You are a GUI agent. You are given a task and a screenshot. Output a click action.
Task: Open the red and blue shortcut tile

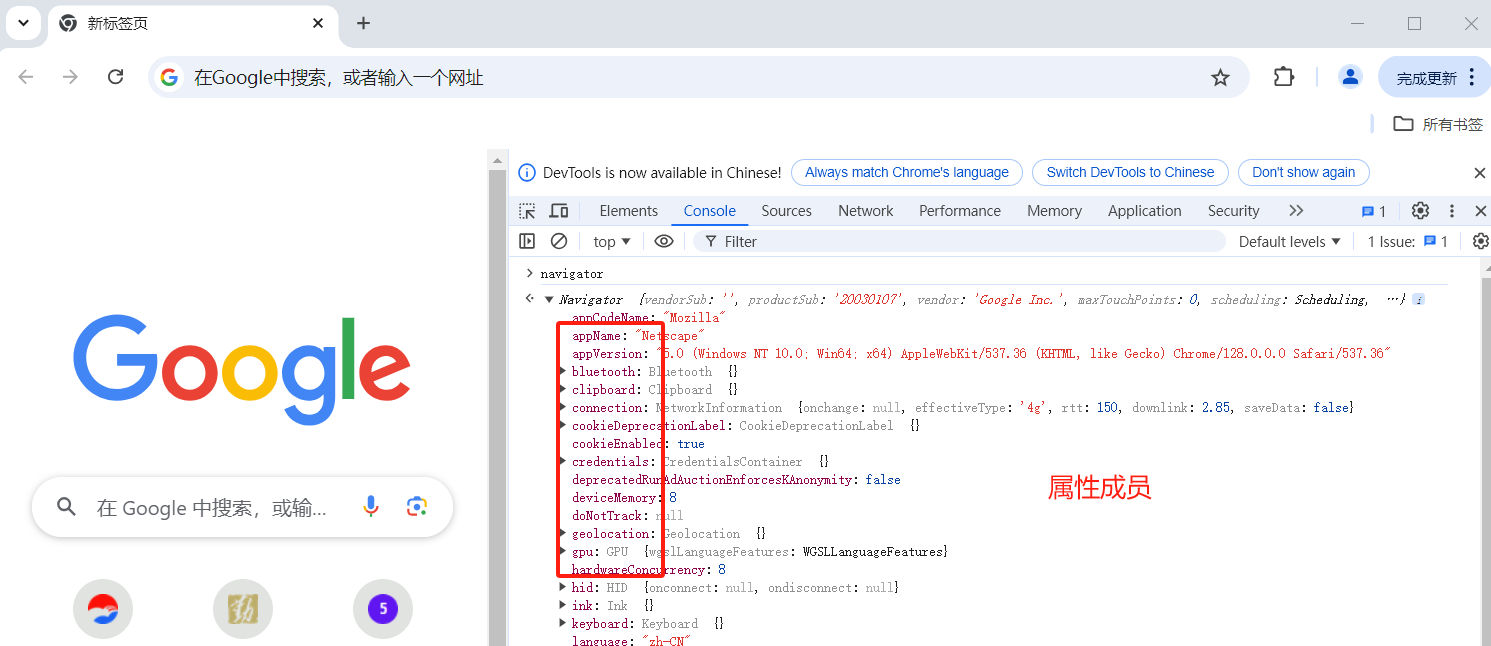point(103,608)
